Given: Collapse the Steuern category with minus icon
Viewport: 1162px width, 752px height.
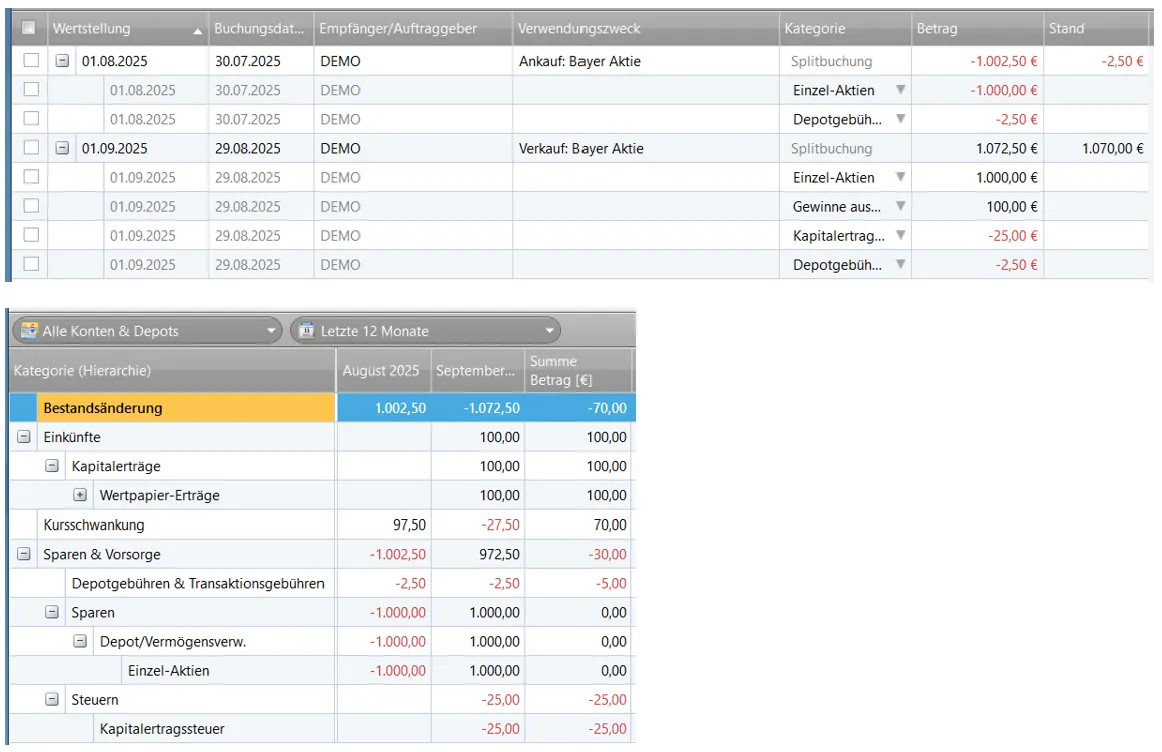Looking at the screenshot, I should pyautogui.click(x=52, y=700).
